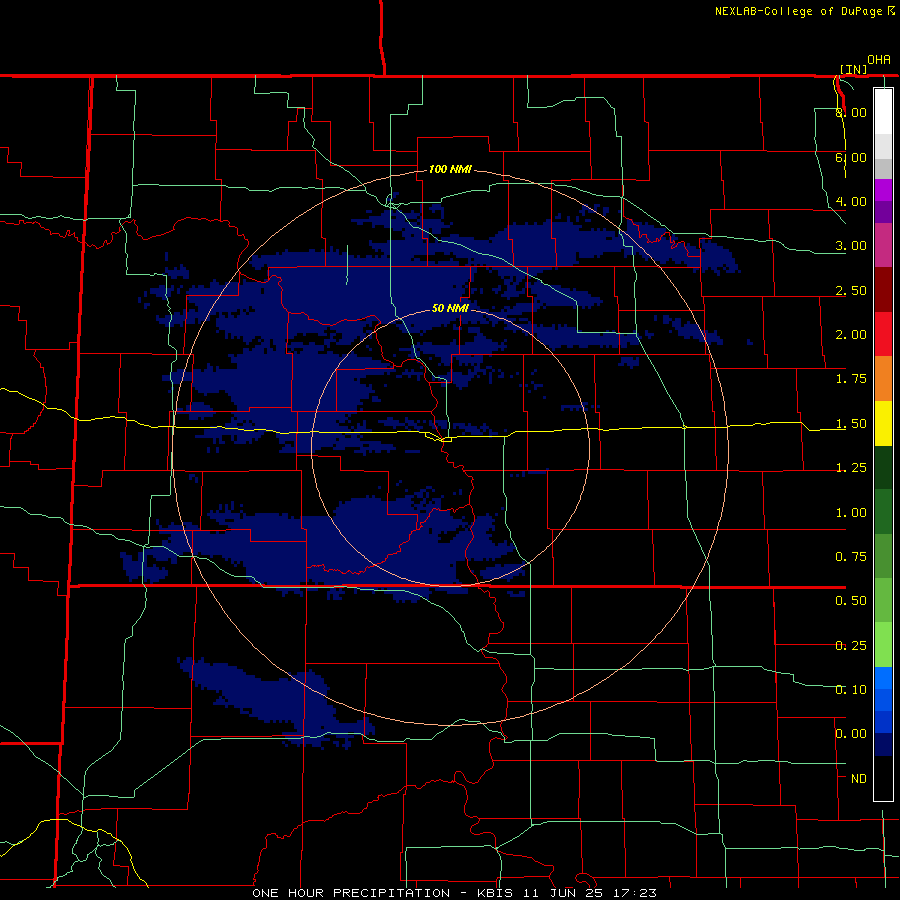Click the 3.00 legend value
Image resolution: width=900 pixels, height=900 pixels.
(x=851, y=246)
